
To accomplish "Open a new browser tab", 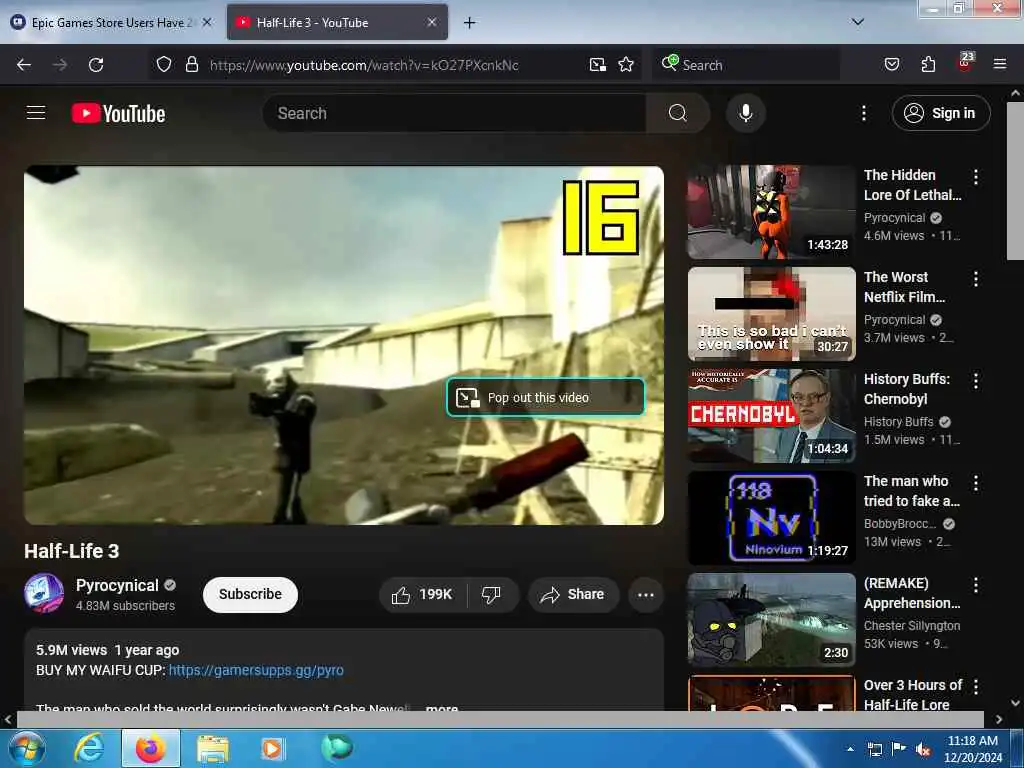I will pos(469,23).
